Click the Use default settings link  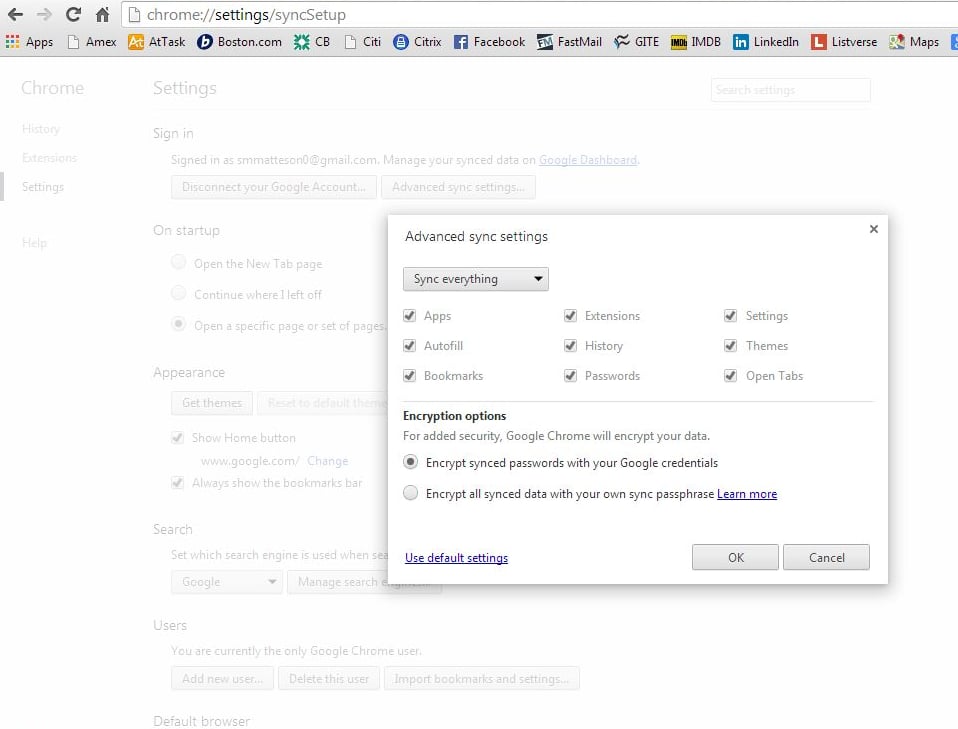456,557
